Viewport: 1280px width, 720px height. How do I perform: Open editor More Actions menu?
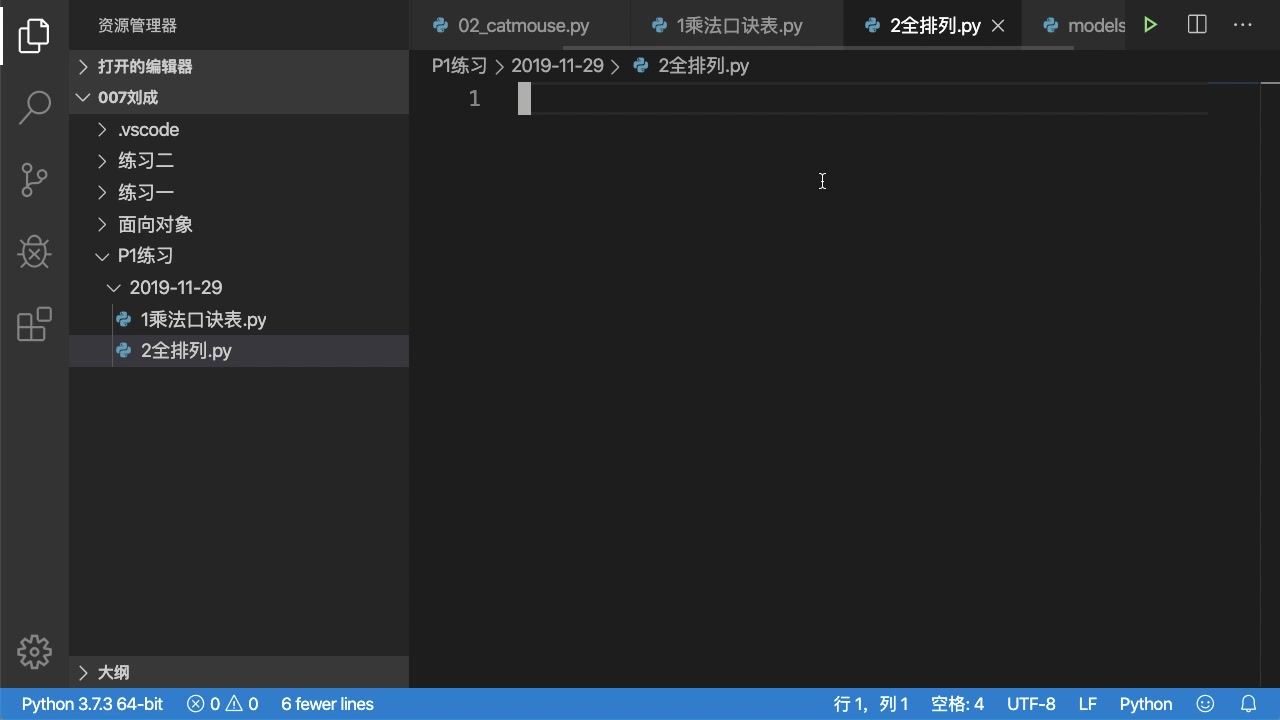[x=1242, y=25]
